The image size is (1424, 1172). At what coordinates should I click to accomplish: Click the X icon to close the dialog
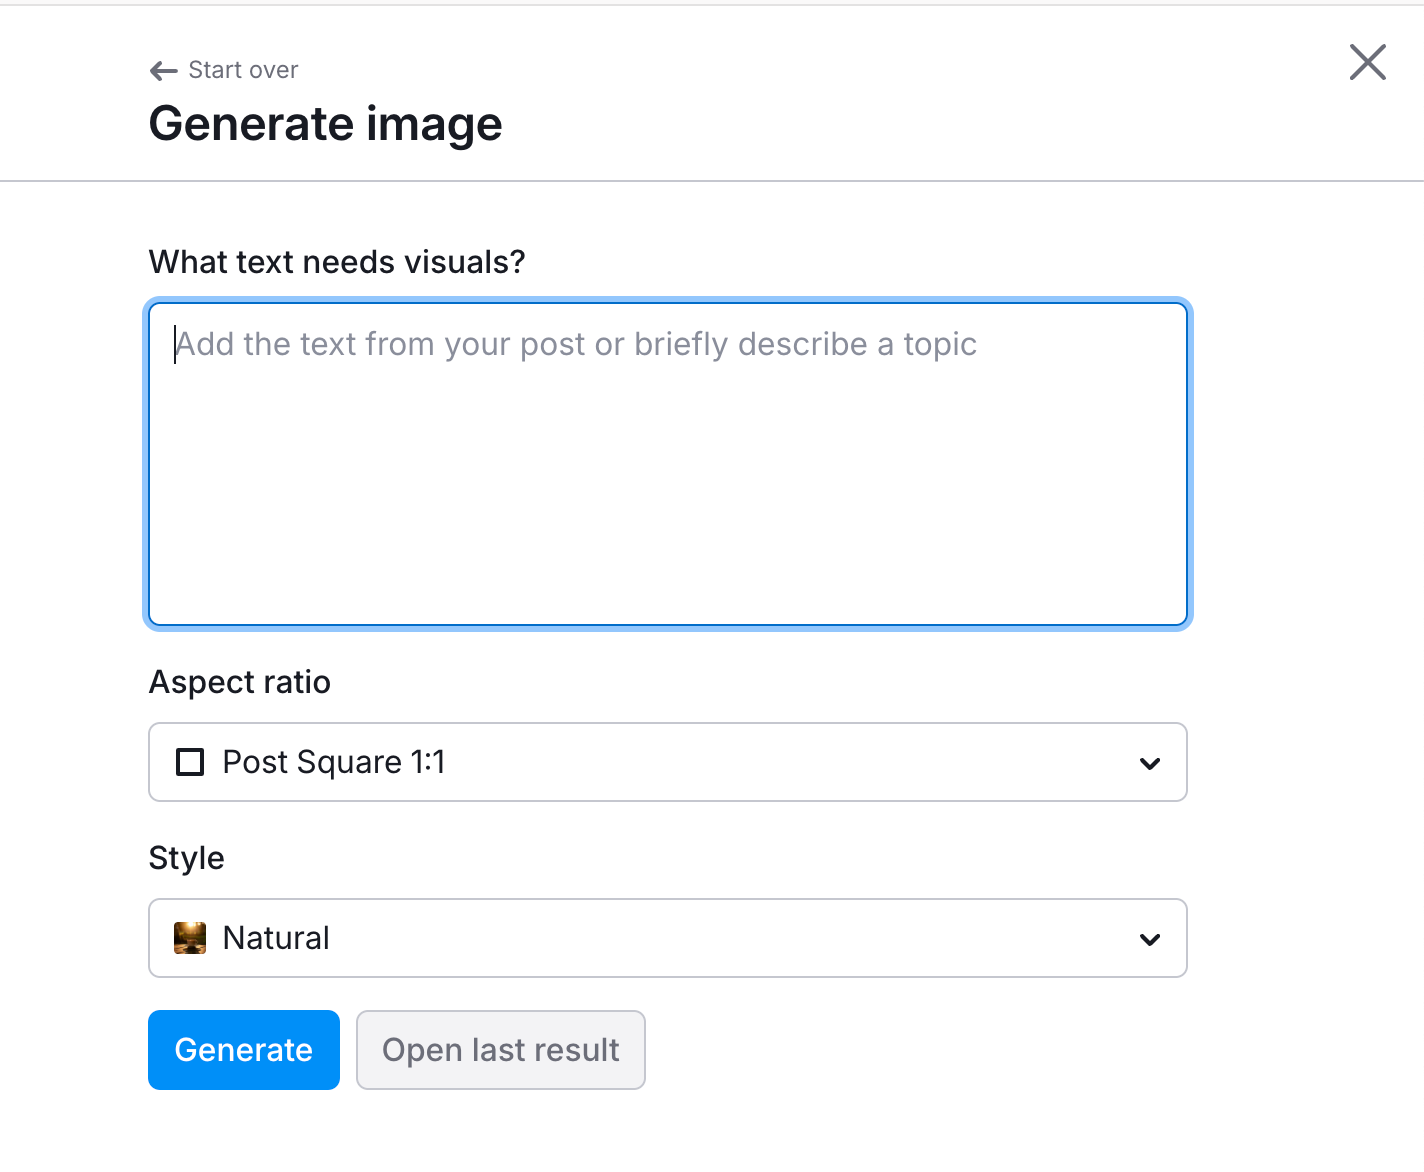1367,62
